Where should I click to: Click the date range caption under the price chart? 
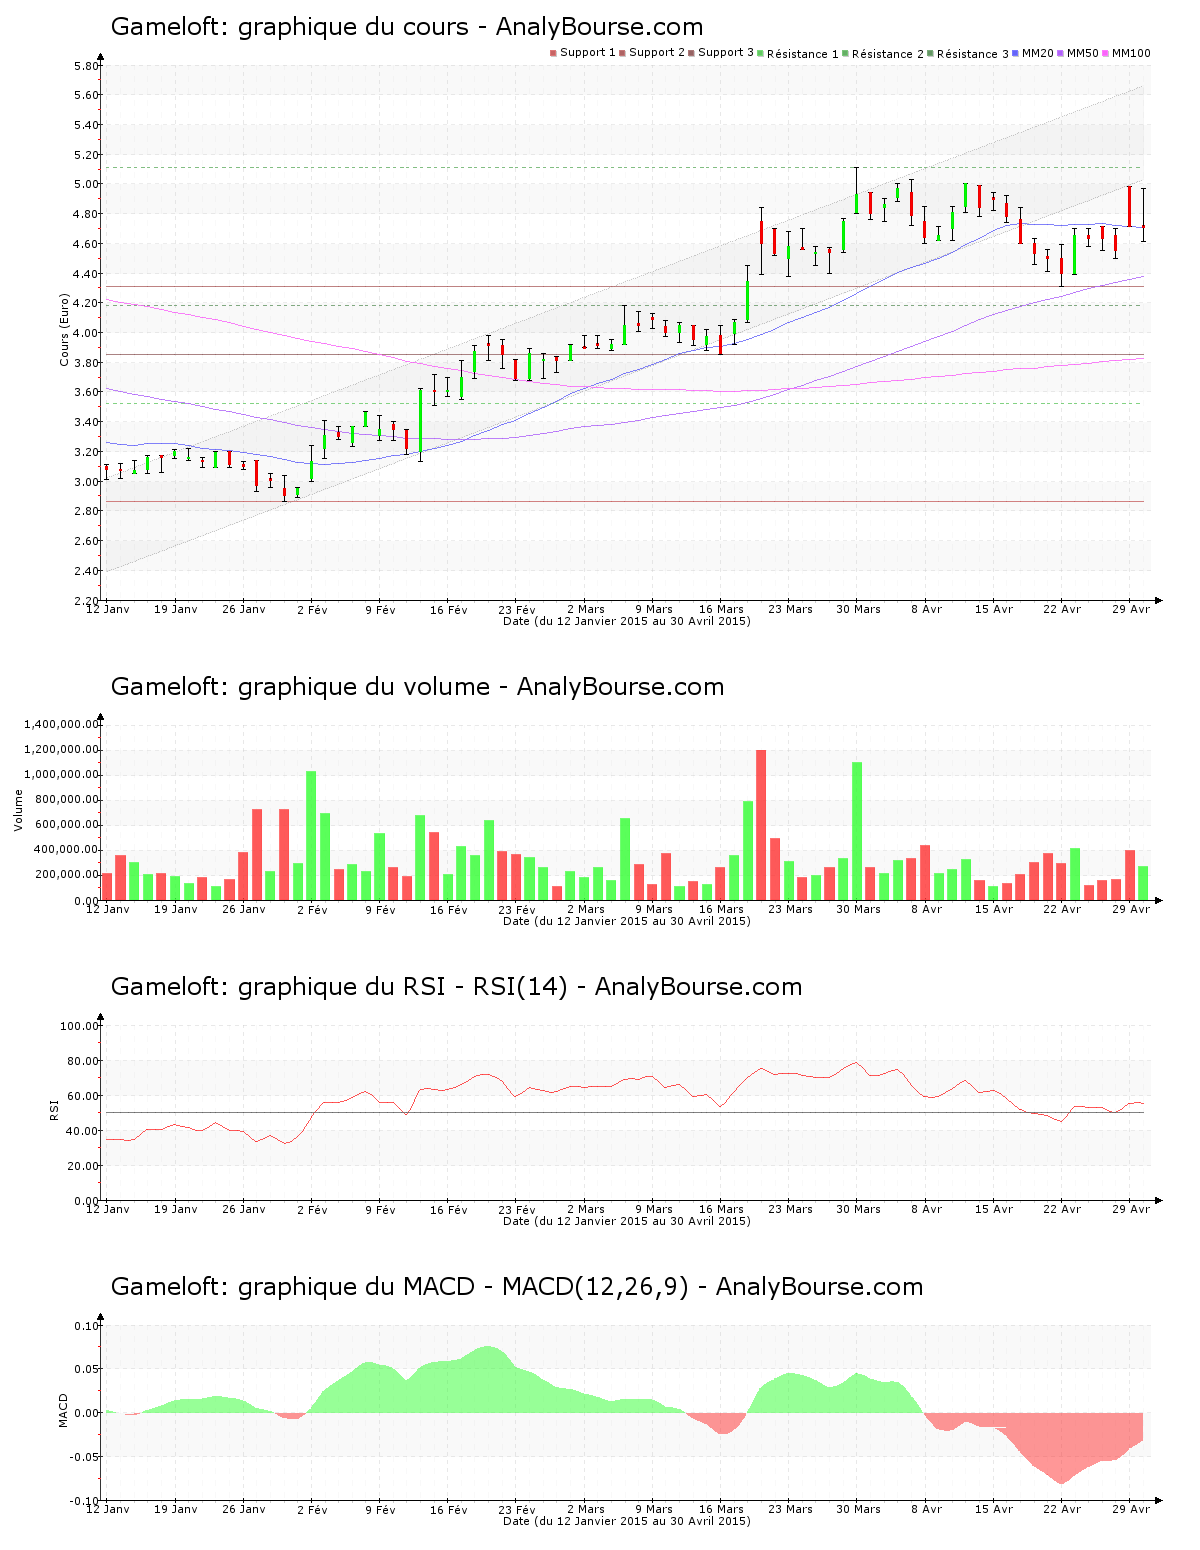(626, 621)
